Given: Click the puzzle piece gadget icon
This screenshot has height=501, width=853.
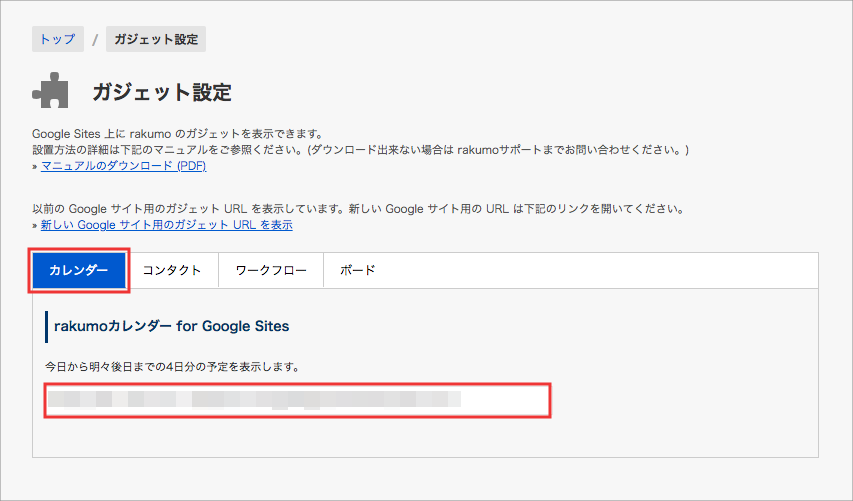Looking at the screenshot, I should pos(50,90).
